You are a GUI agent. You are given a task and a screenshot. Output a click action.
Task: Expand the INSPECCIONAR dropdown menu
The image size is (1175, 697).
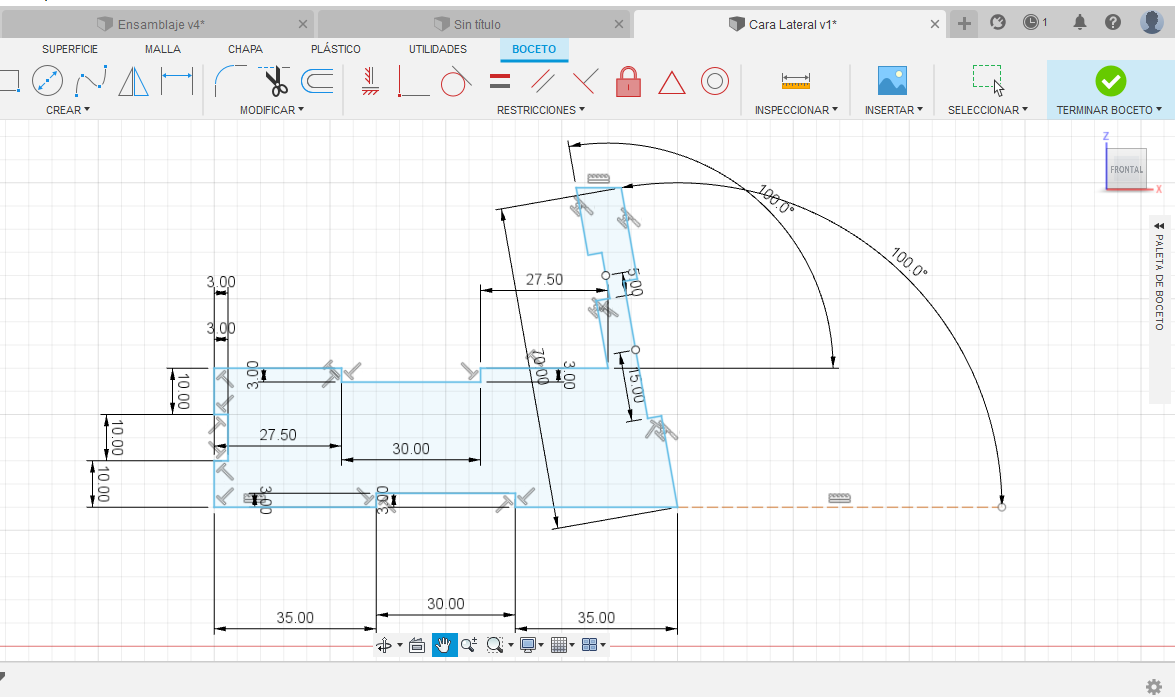coord(796,110)
